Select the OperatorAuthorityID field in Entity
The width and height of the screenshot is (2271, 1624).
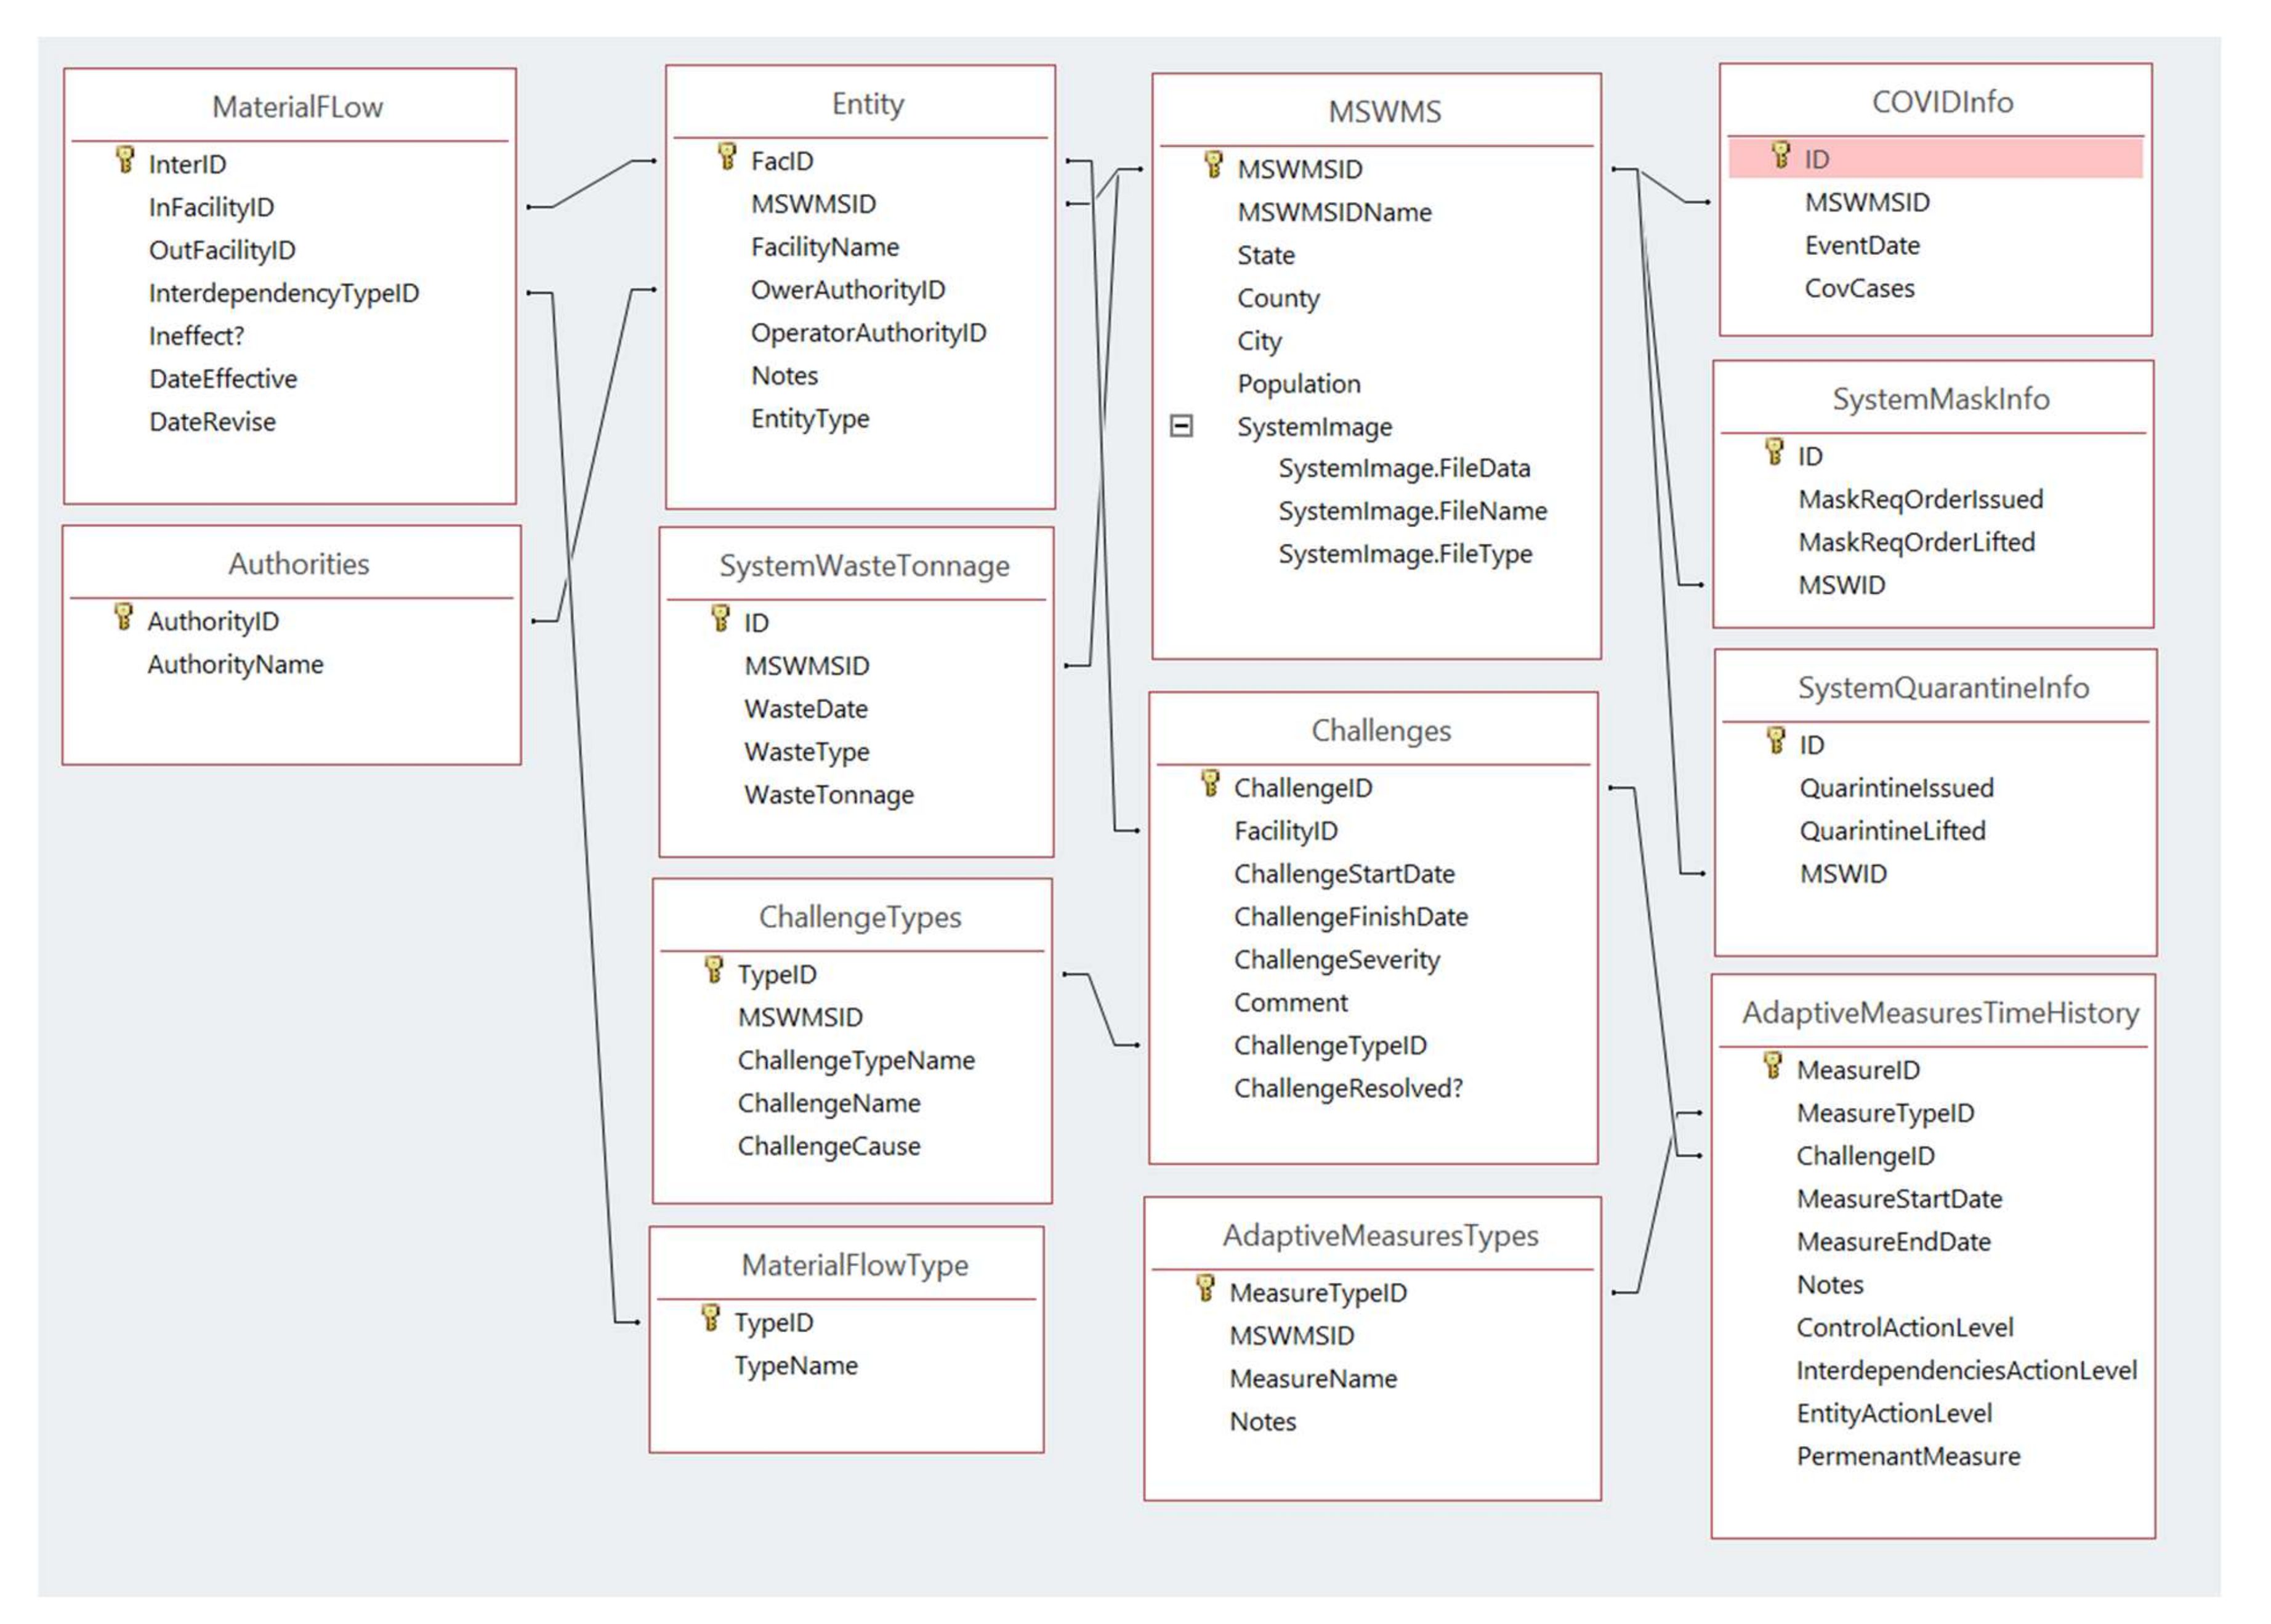click(867, 333)
